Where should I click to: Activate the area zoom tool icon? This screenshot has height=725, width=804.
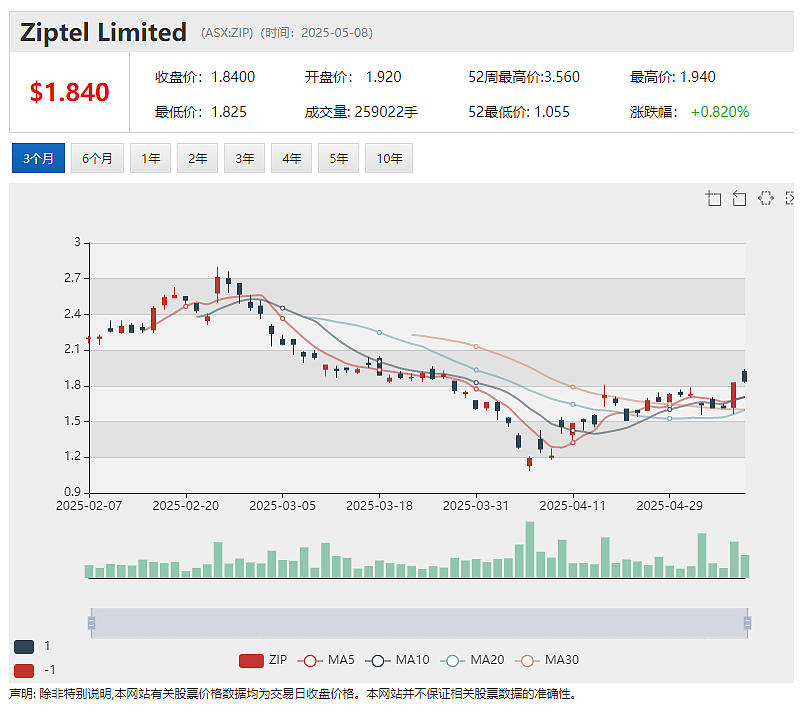713,198
